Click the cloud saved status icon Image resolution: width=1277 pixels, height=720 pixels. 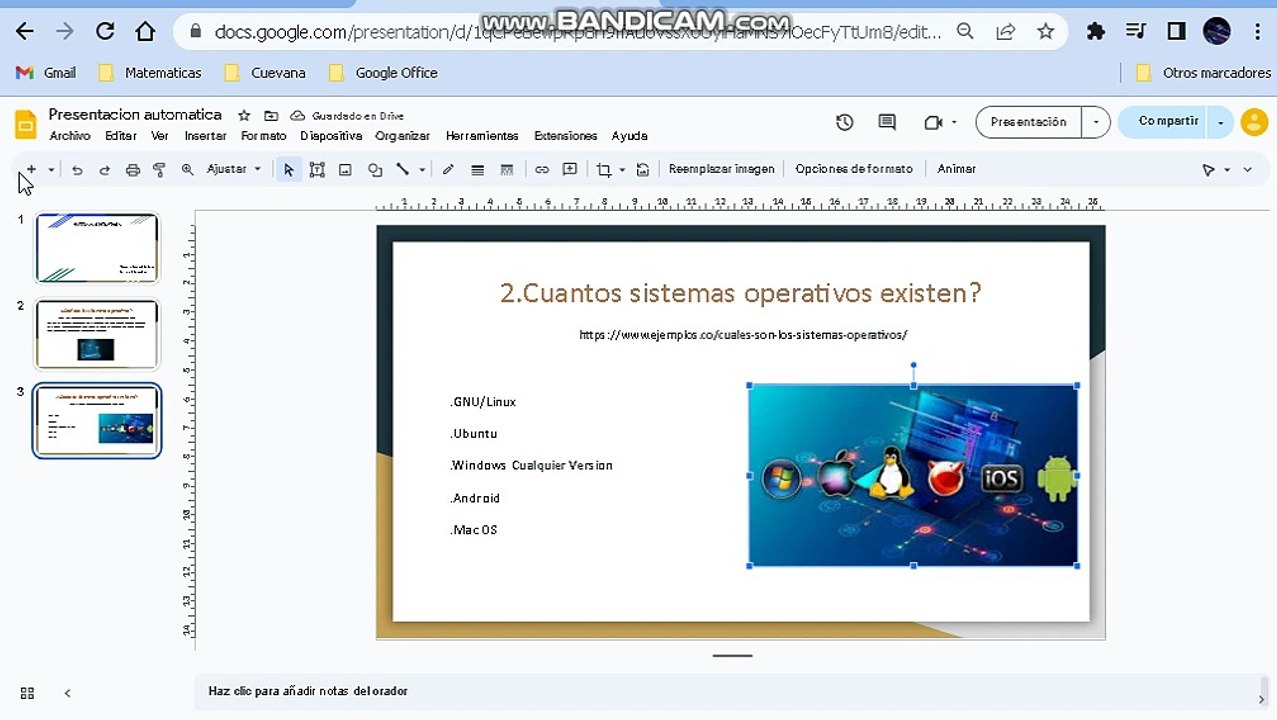(296, 116)
